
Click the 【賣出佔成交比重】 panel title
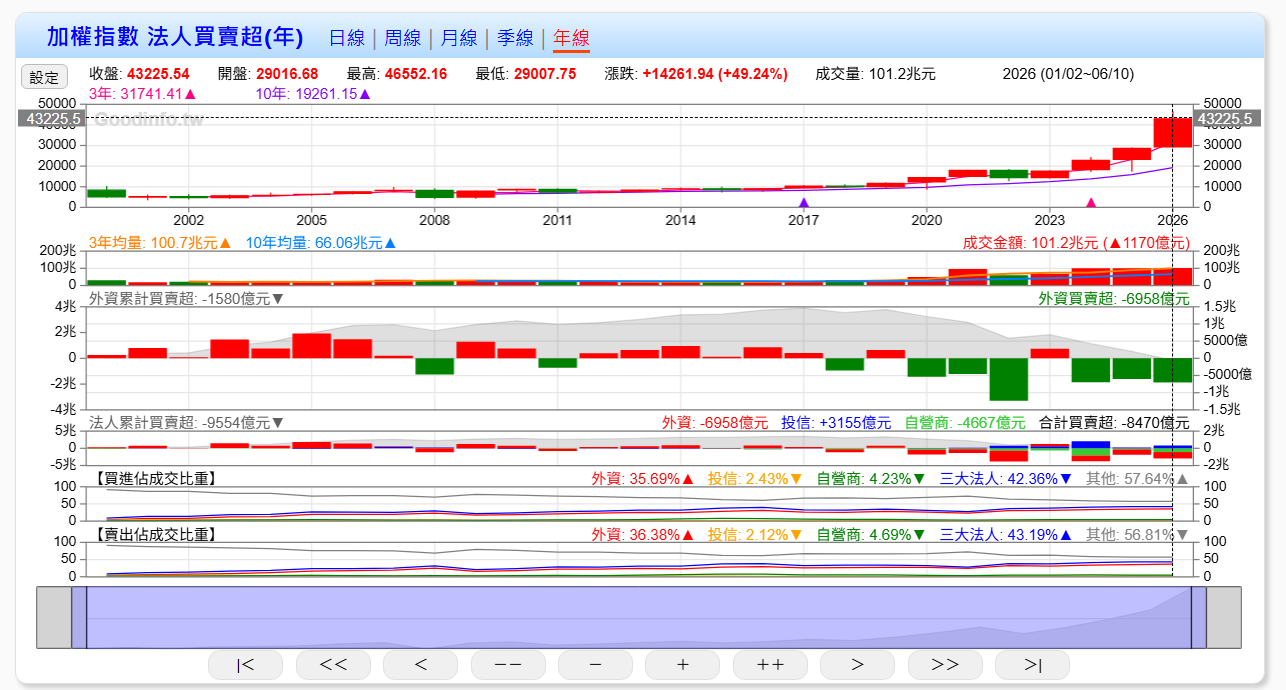(x=158, y=535)
